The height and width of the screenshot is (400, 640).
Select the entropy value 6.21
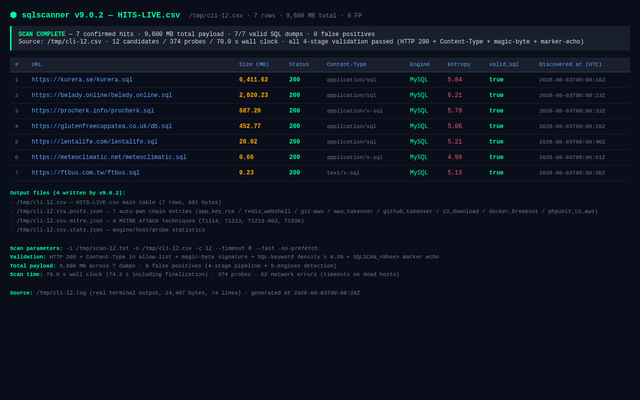[454, 95]
